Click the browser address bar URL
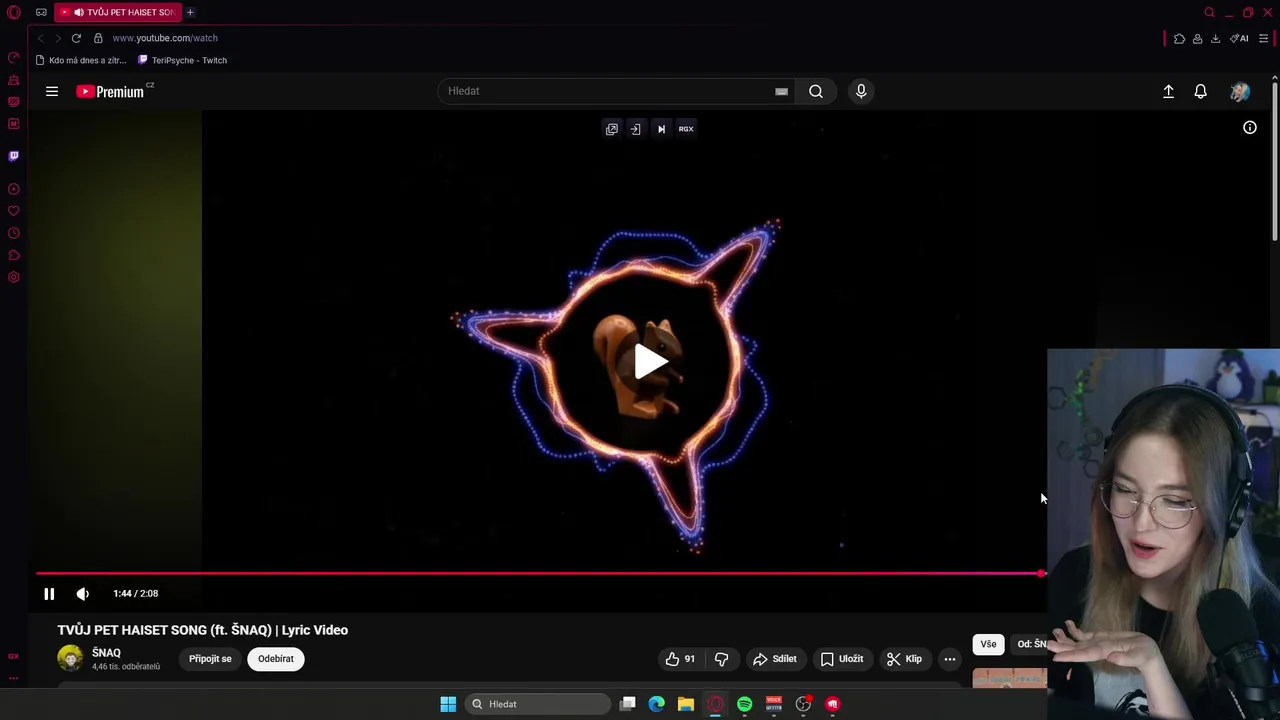 coord(165,38)
